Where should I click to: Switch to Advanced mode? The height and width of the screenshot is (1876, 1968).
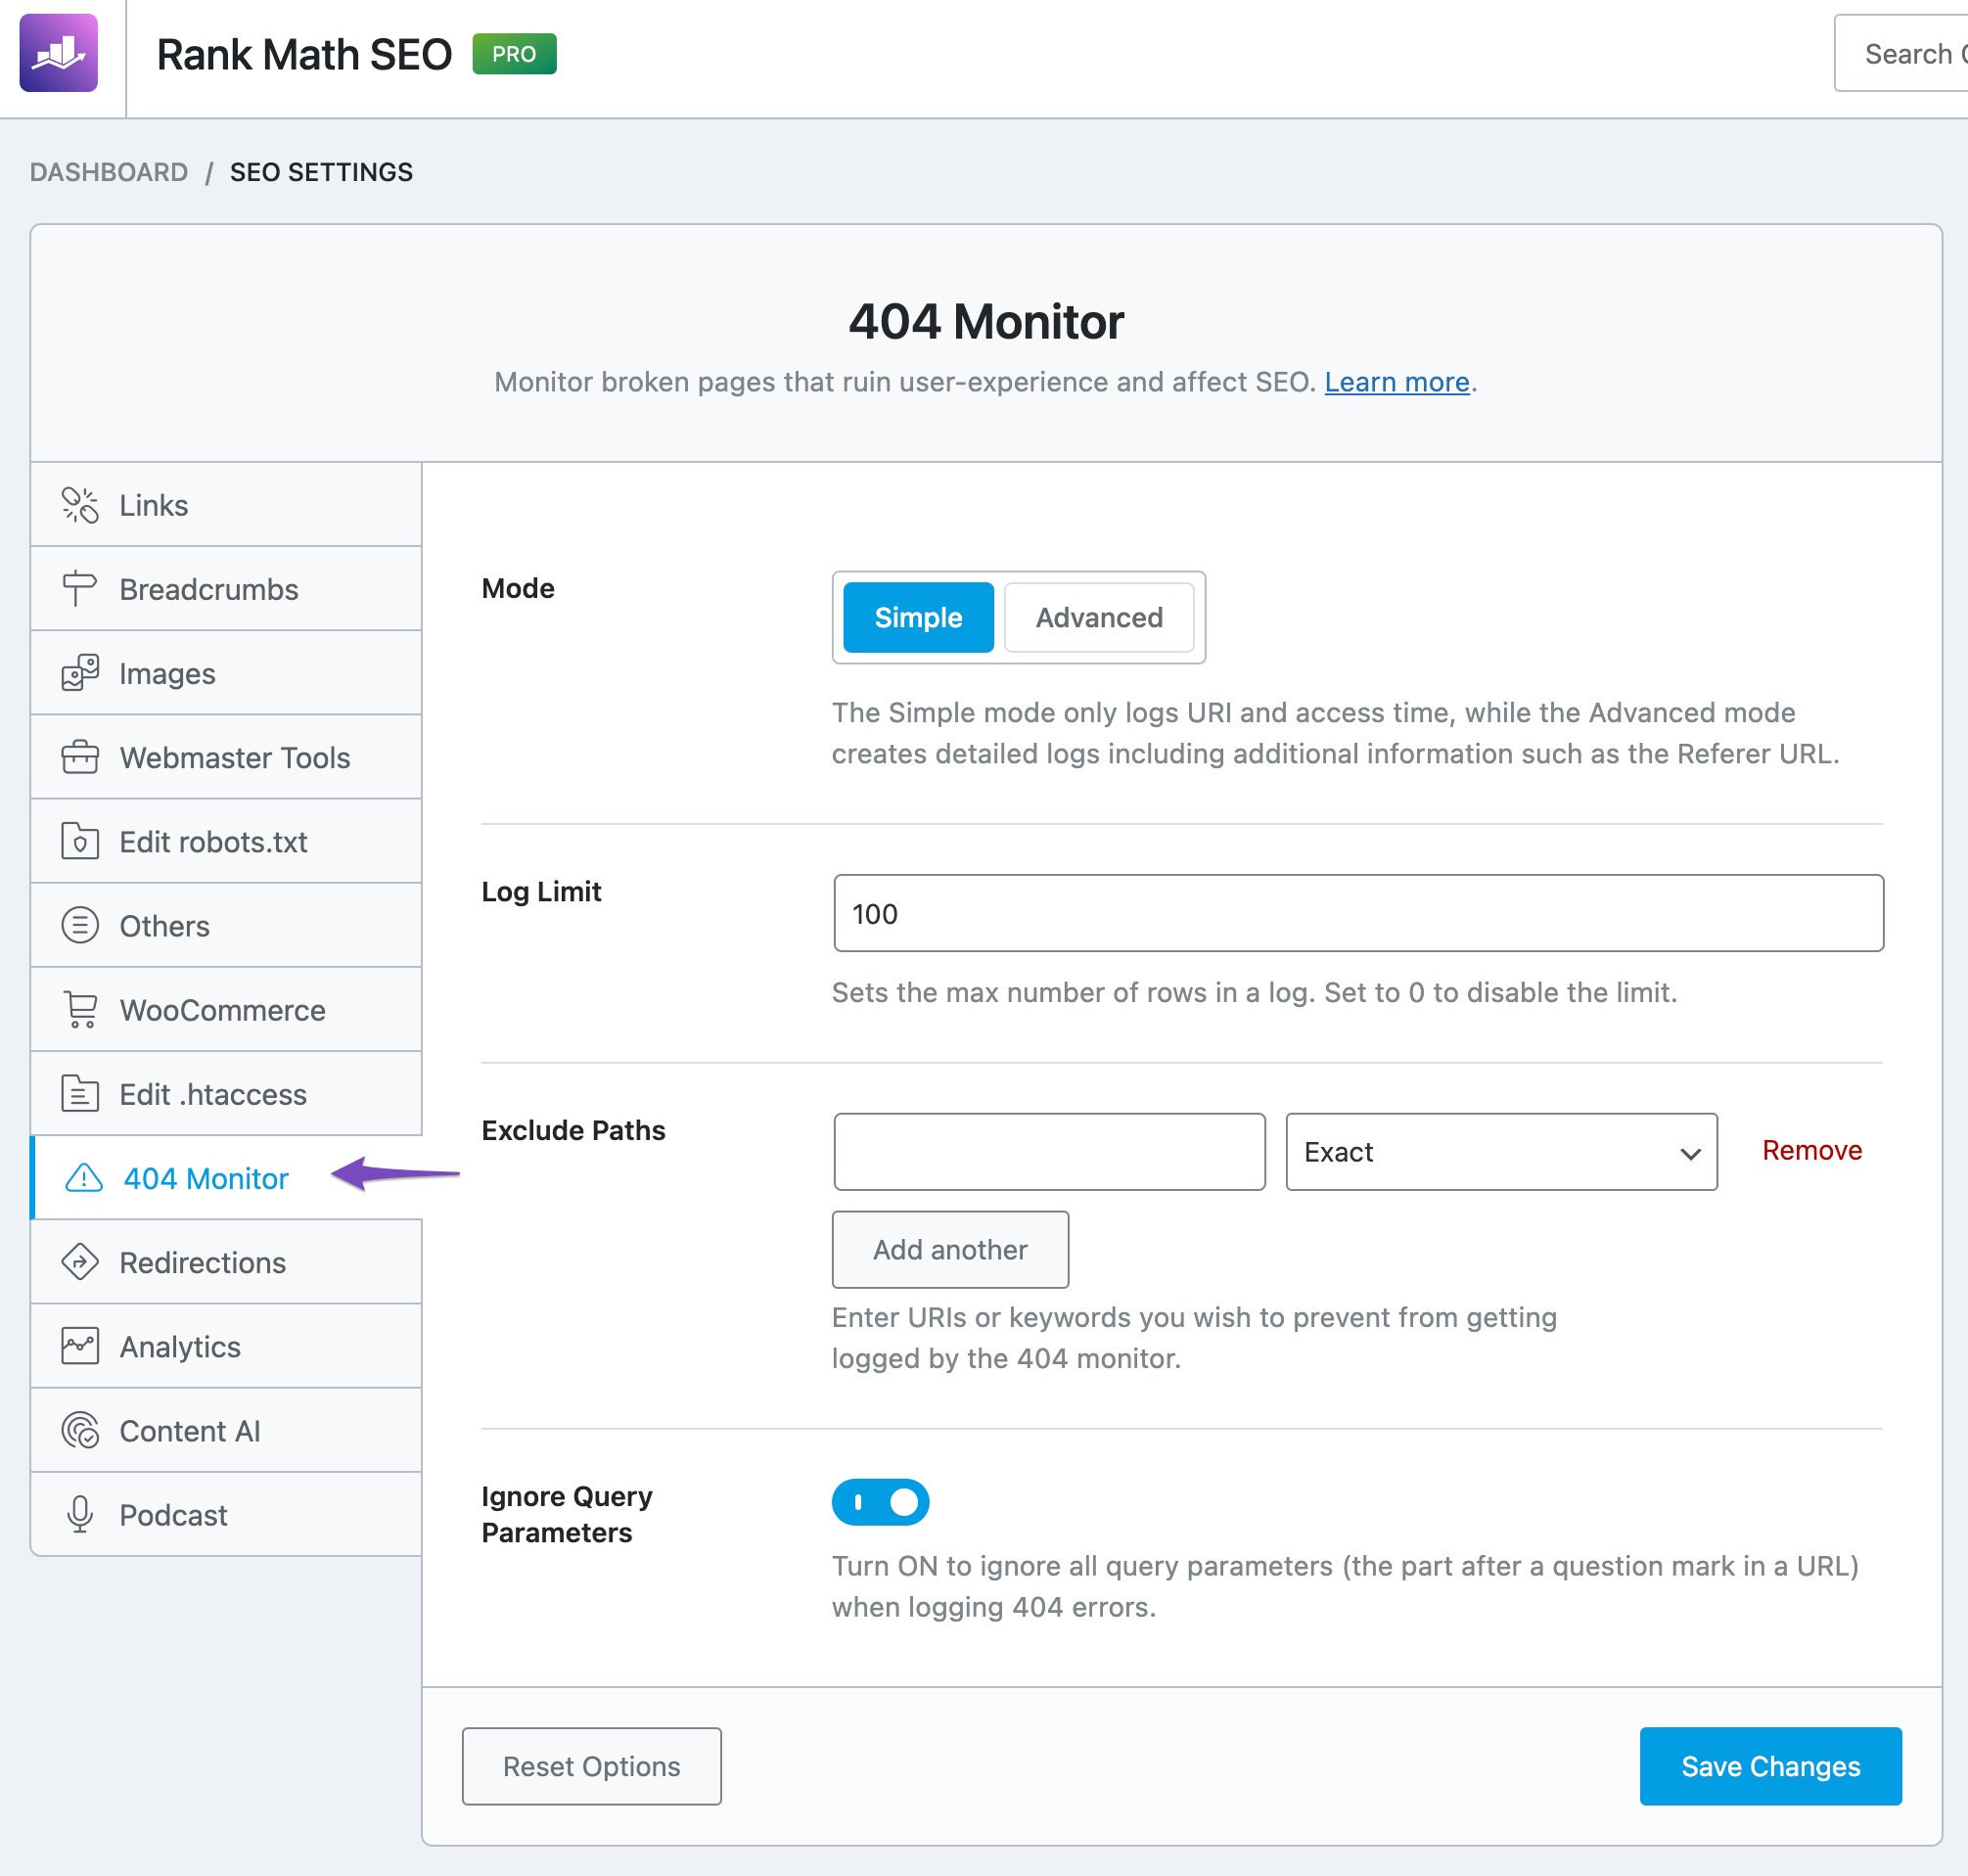(1098, 615)
